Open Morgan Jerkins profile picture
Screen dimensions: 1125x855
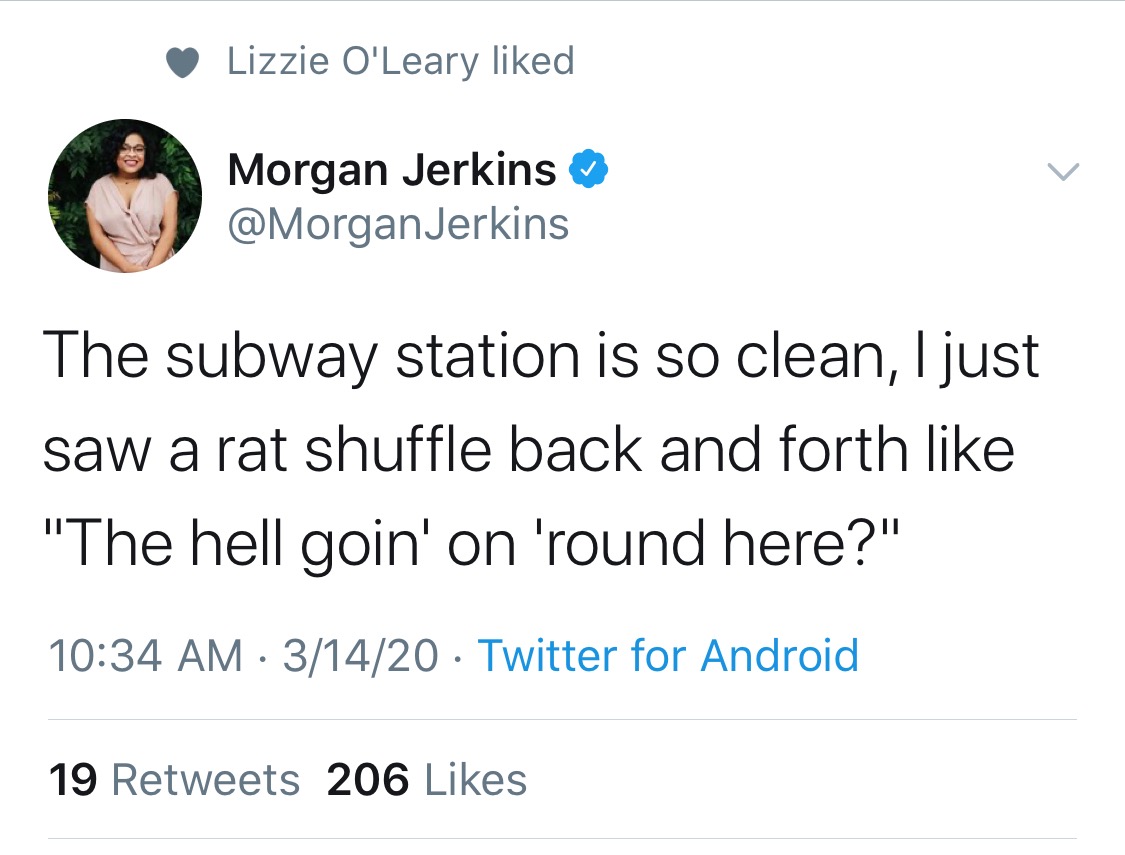(x=125, y=196)
